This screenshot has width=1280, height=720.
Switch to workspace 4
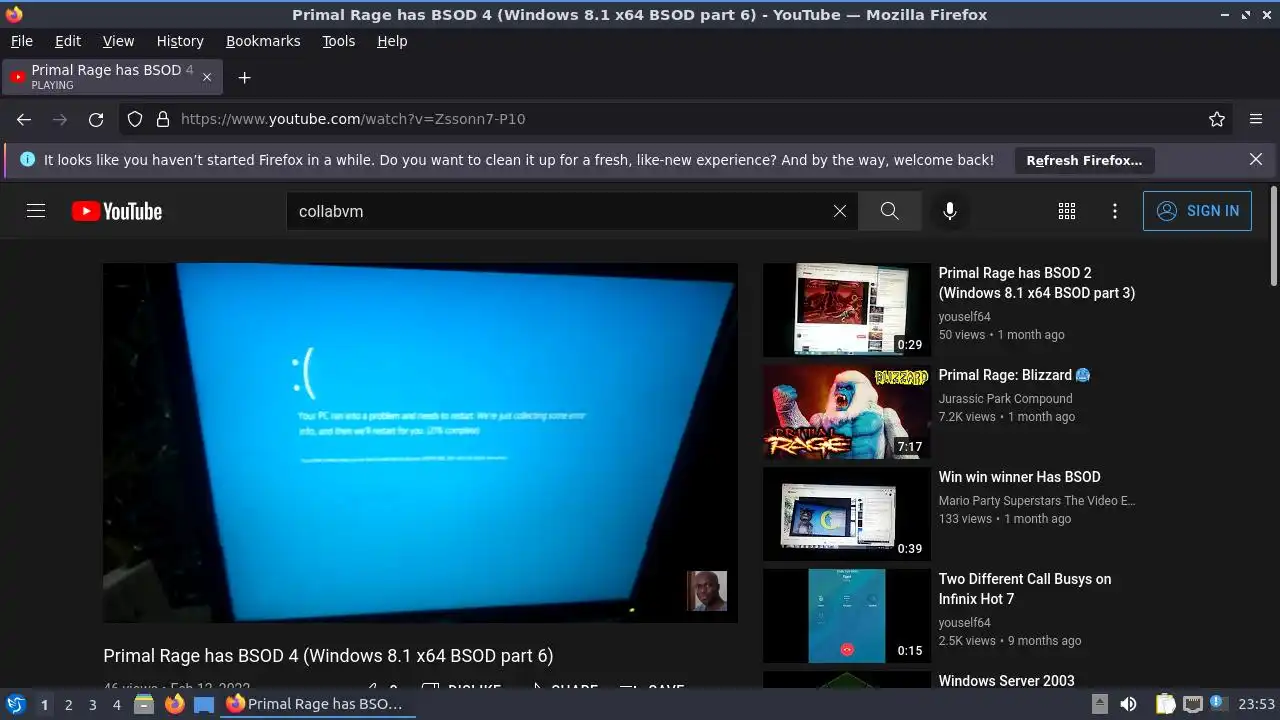tap(116, 704)
